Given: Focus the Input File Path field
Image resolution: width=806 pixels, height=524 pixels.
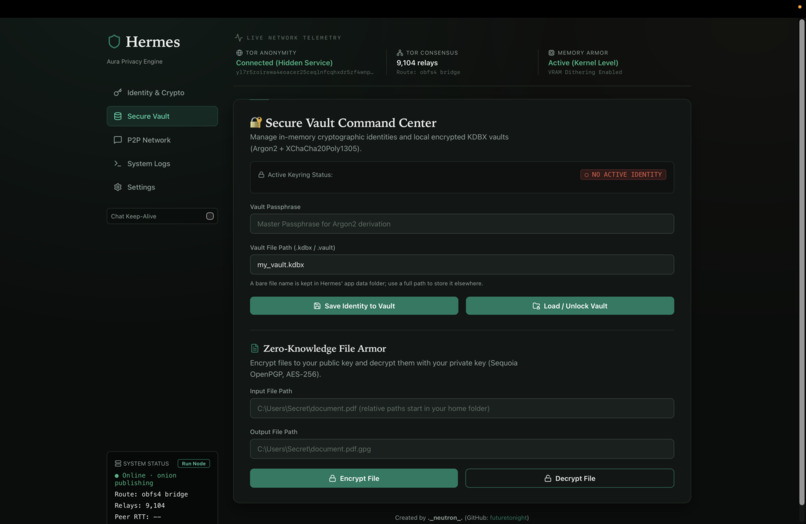Looking at the screenshot, I should [x=462, y=408].
